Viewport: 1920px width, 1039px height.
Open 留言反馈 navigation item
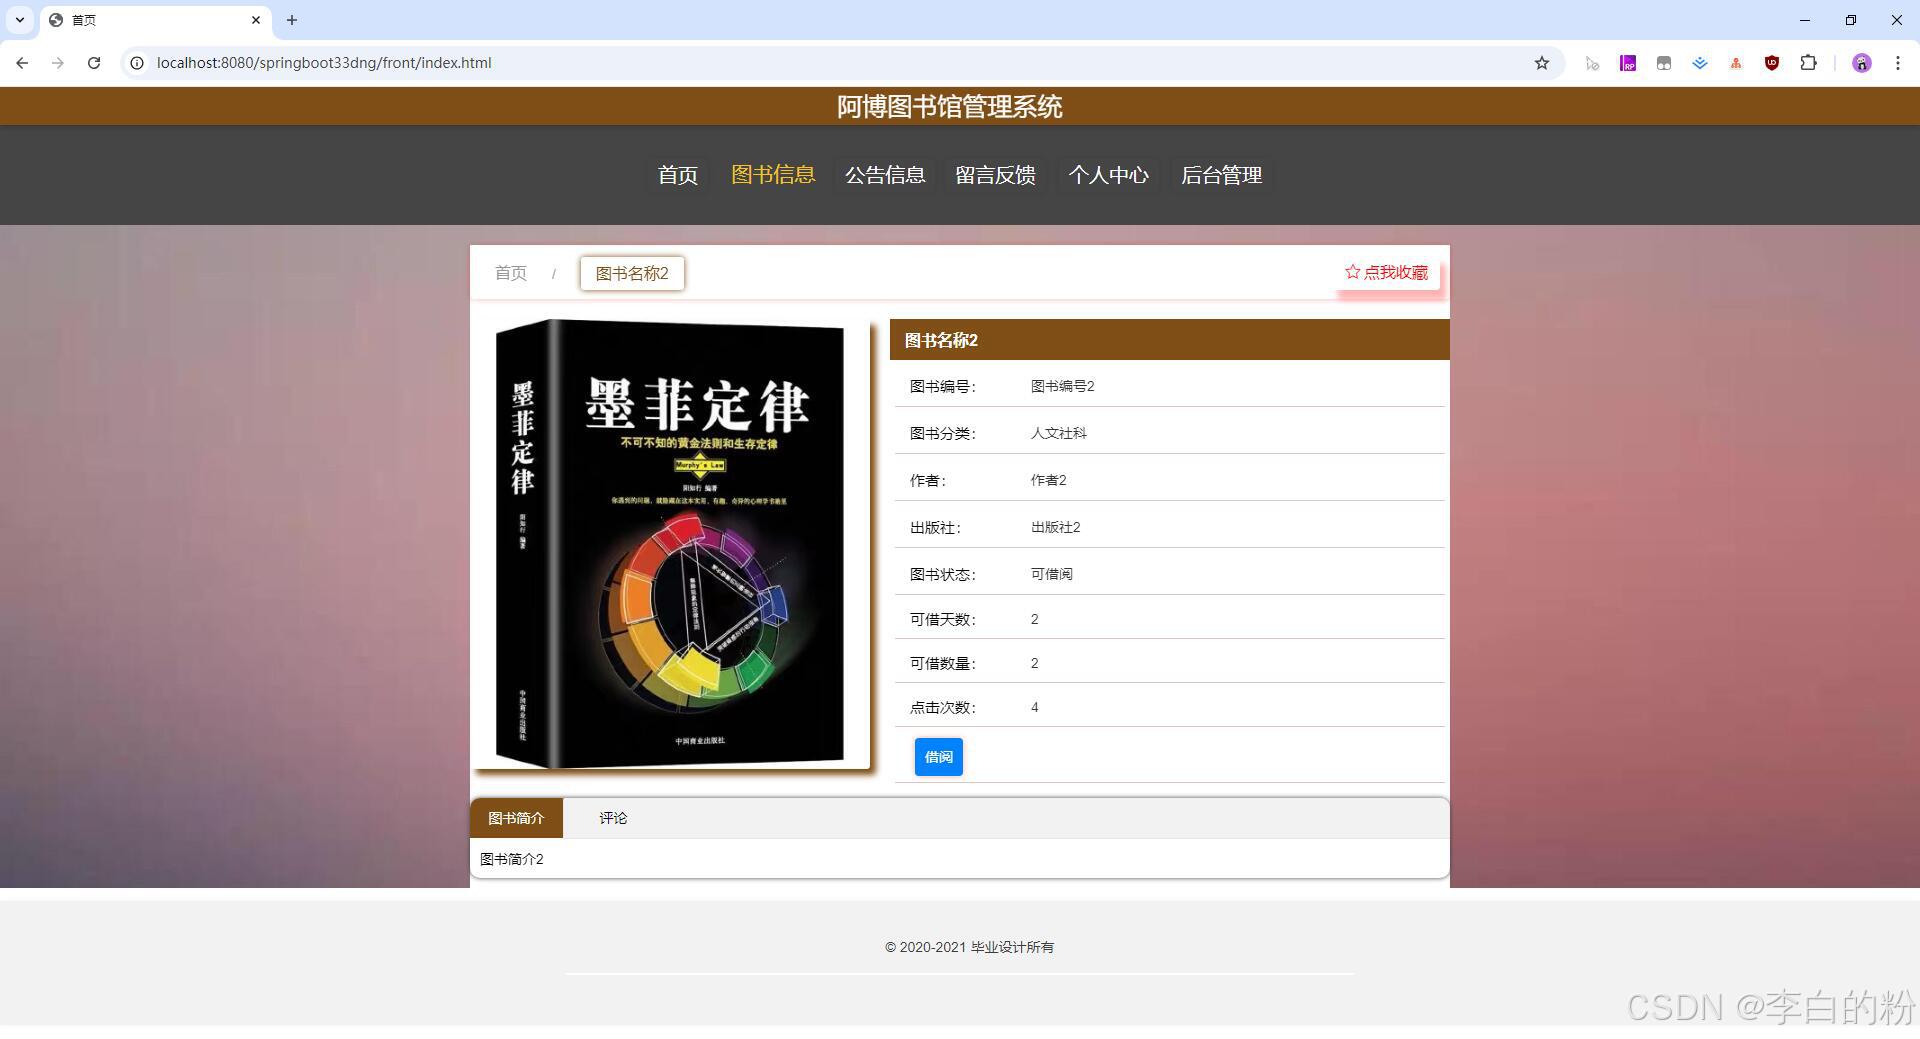tap(995, 175)
